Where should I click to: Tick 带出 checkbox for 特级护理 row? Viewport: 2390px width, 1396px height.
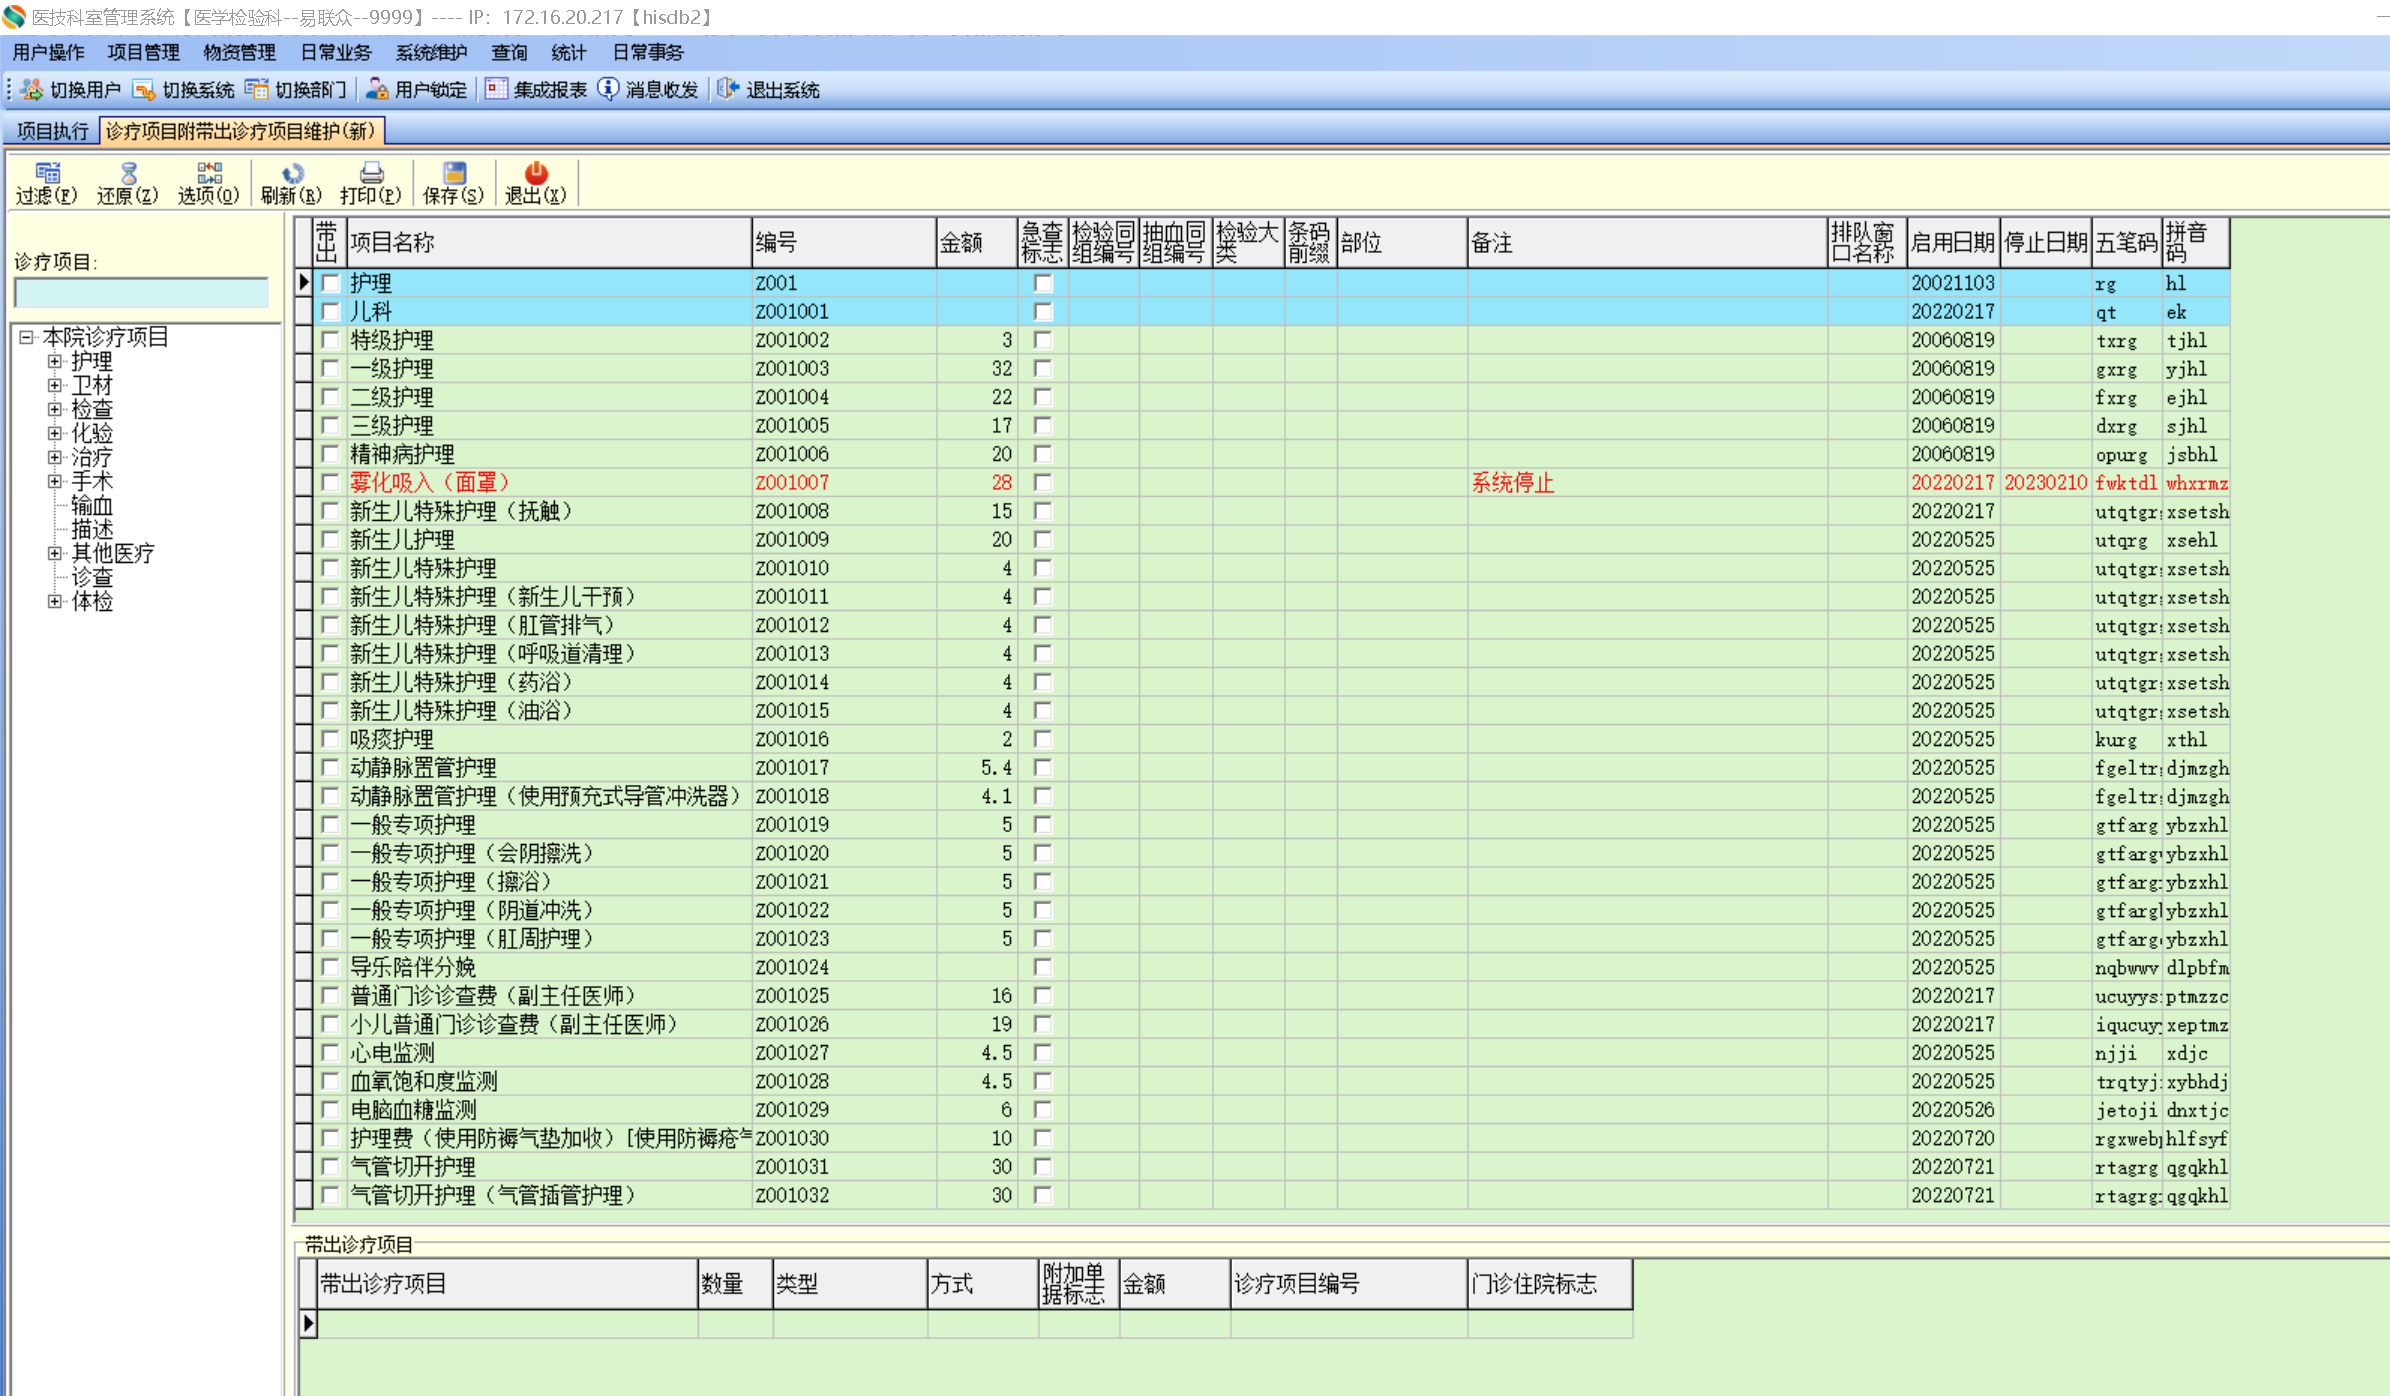tap(330, 340)
